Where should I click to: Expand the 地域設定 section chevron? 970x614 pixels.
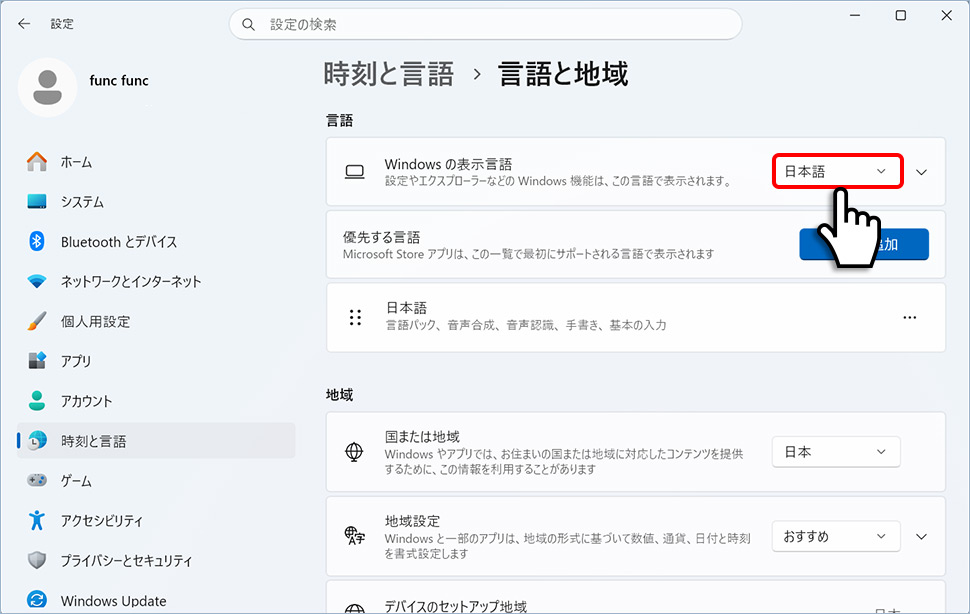(922, 536)
